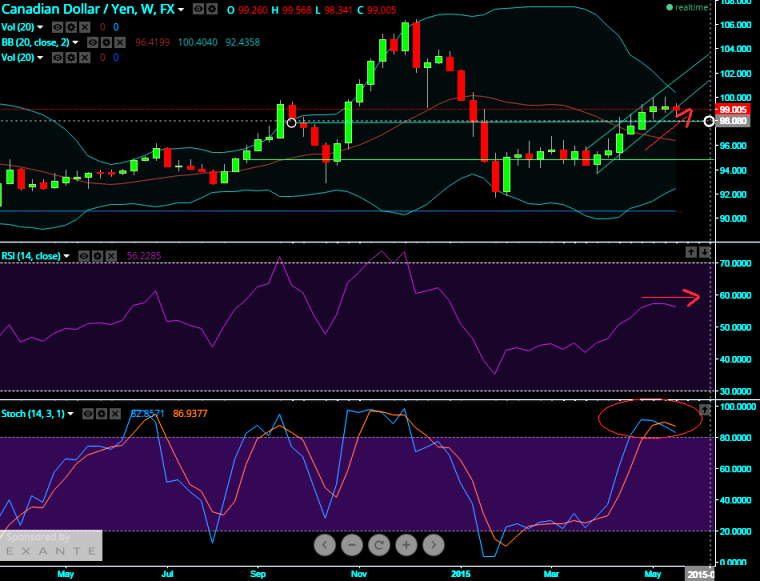760x581 pixels.
Task: Click the Sponsored by EXANTE logo
Action: pyautogui.click(x=50, y=545)
